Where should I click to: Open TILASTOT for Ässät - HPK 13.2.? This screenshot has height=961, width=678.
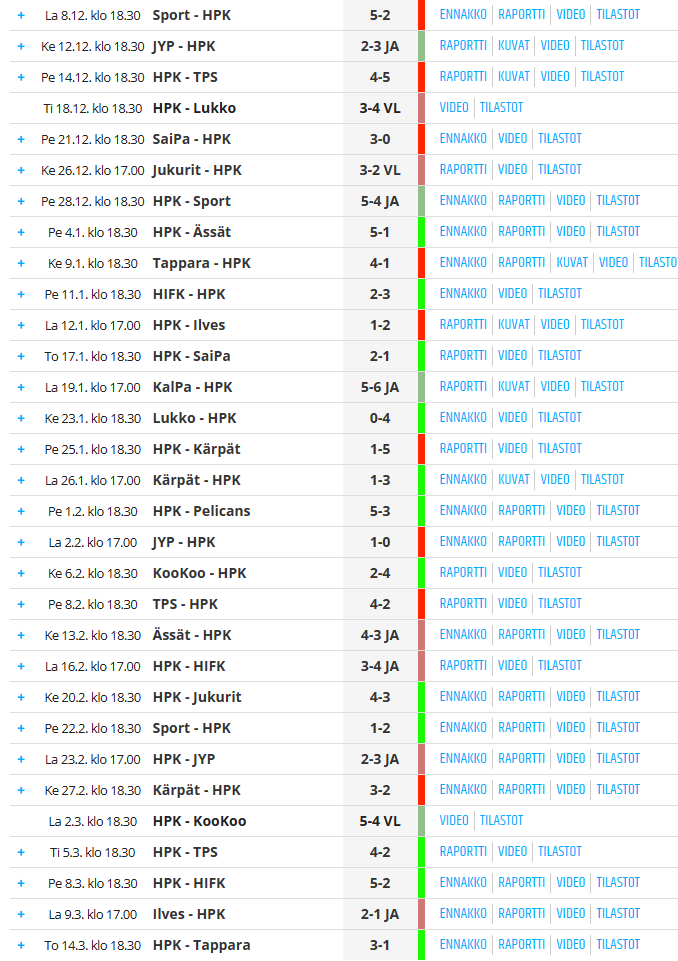pyautogui.click(x=618, y=635)
